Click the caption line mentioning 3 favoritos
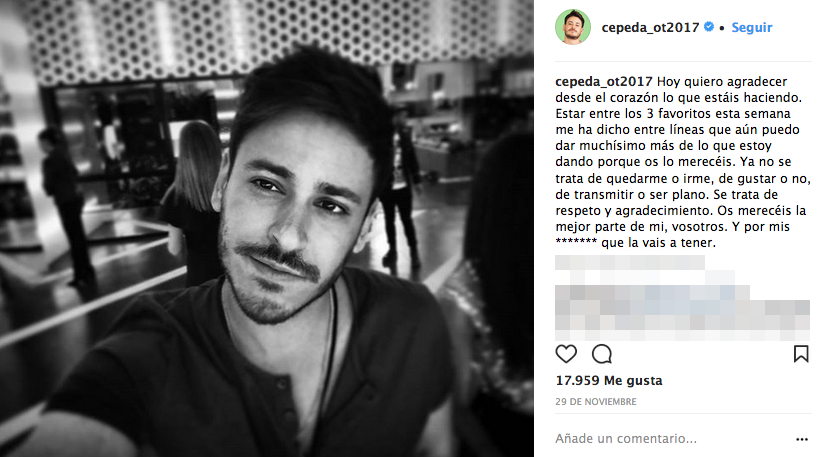Screen dimensions: 828x457 click(x=673, y=114)
